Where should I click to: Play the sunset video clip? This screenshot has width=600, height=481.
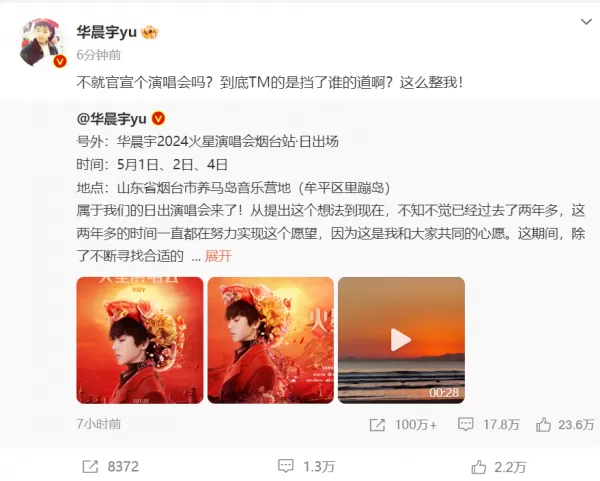pyautogui.click(x=401, y=340)
